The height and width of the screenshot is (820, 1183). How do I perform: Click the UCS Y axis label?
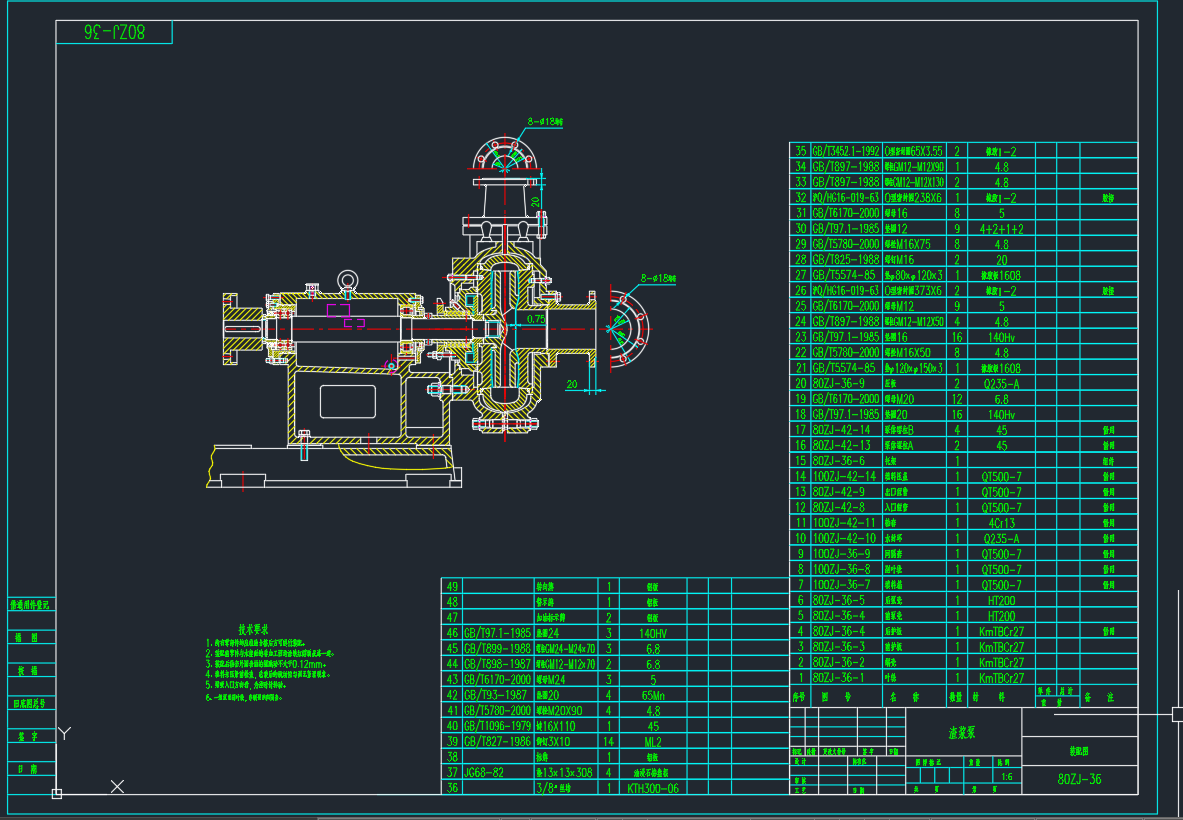coord(65,733)
